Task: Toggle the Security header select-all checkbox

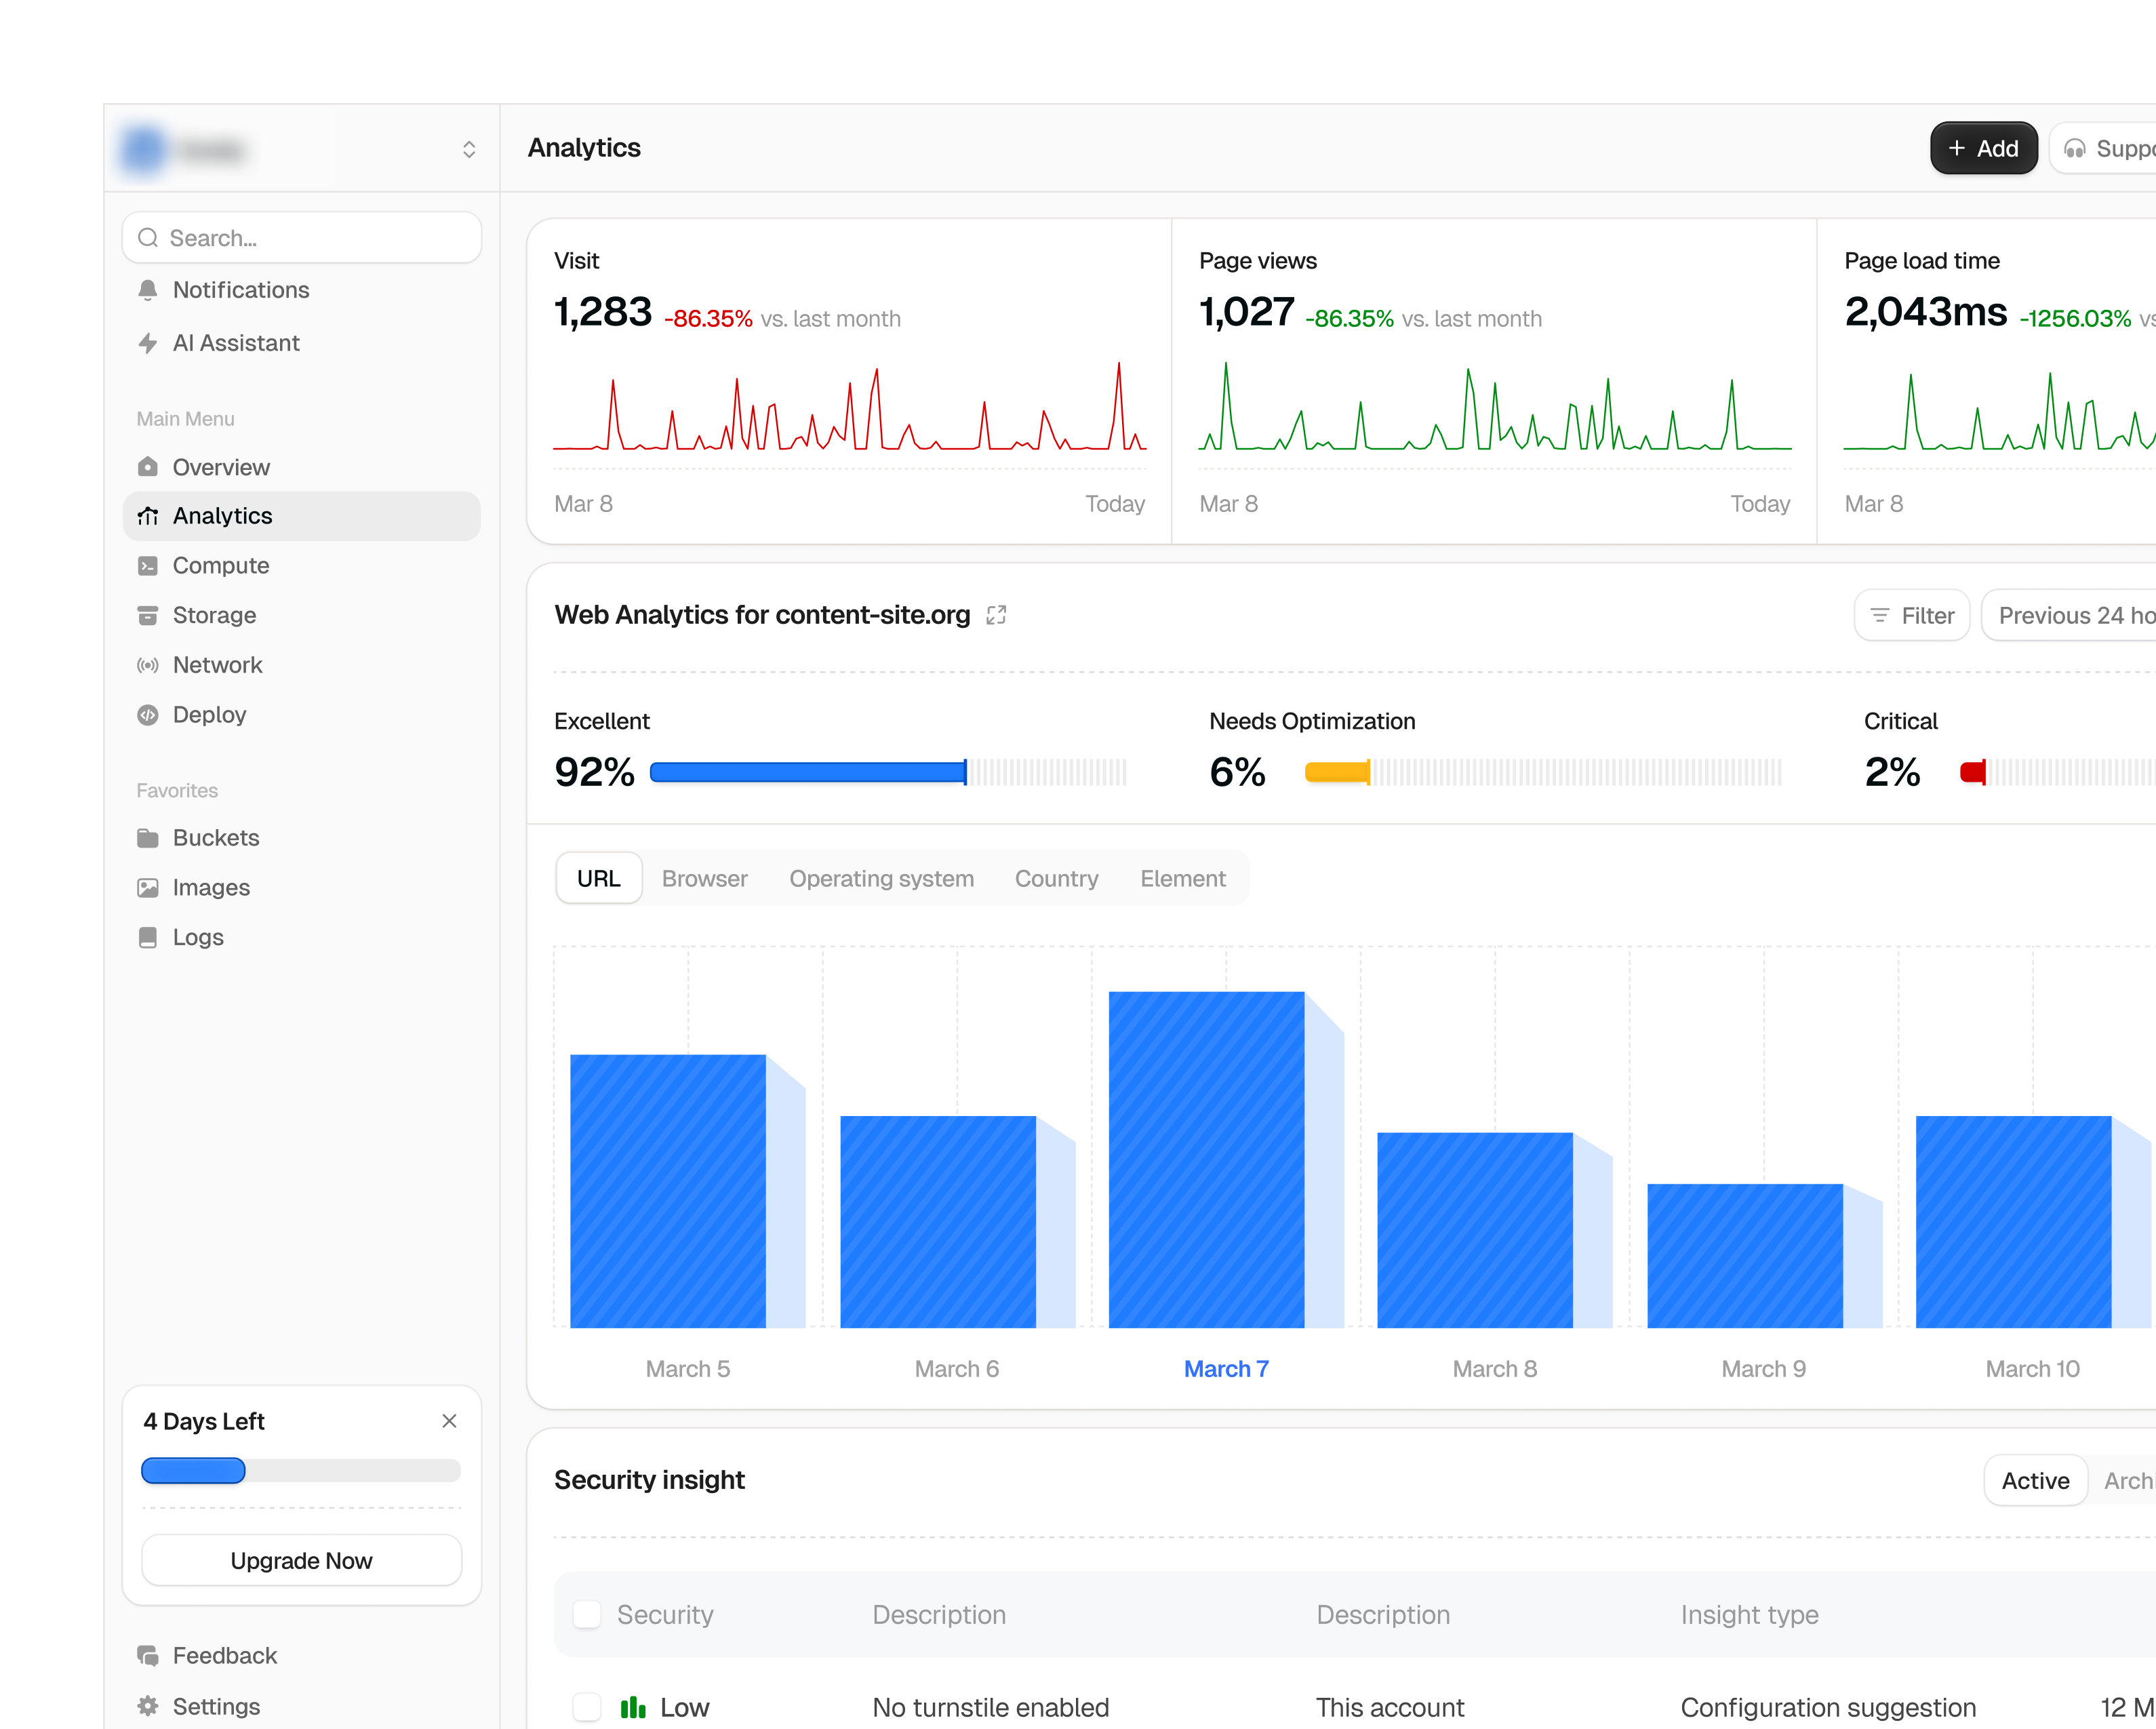Action: 587,1614
